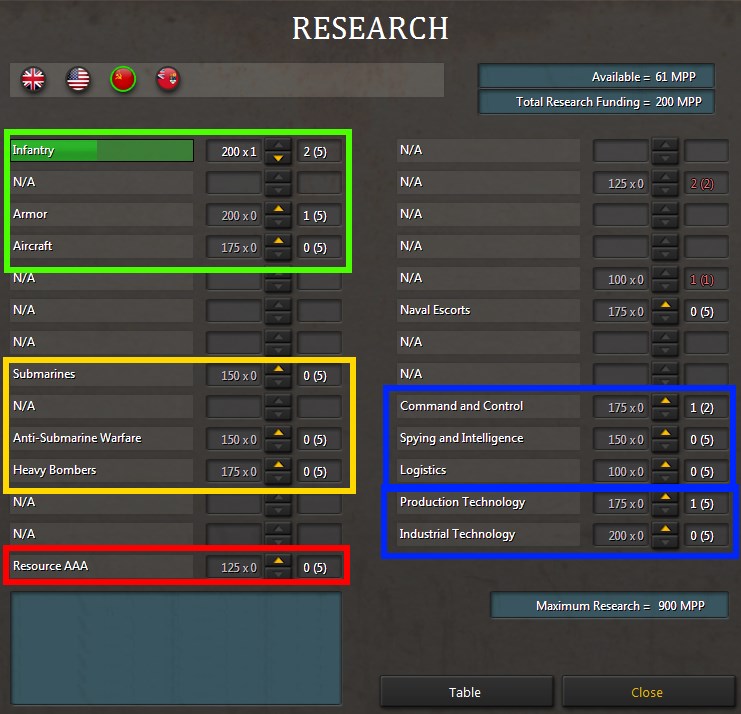Click the Available = 61 MPP field

[x=596, y=77]
